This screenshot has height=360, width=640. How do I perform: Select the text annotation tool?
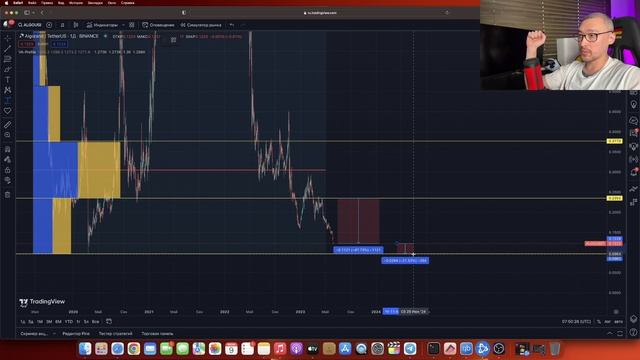pos(7,80)
